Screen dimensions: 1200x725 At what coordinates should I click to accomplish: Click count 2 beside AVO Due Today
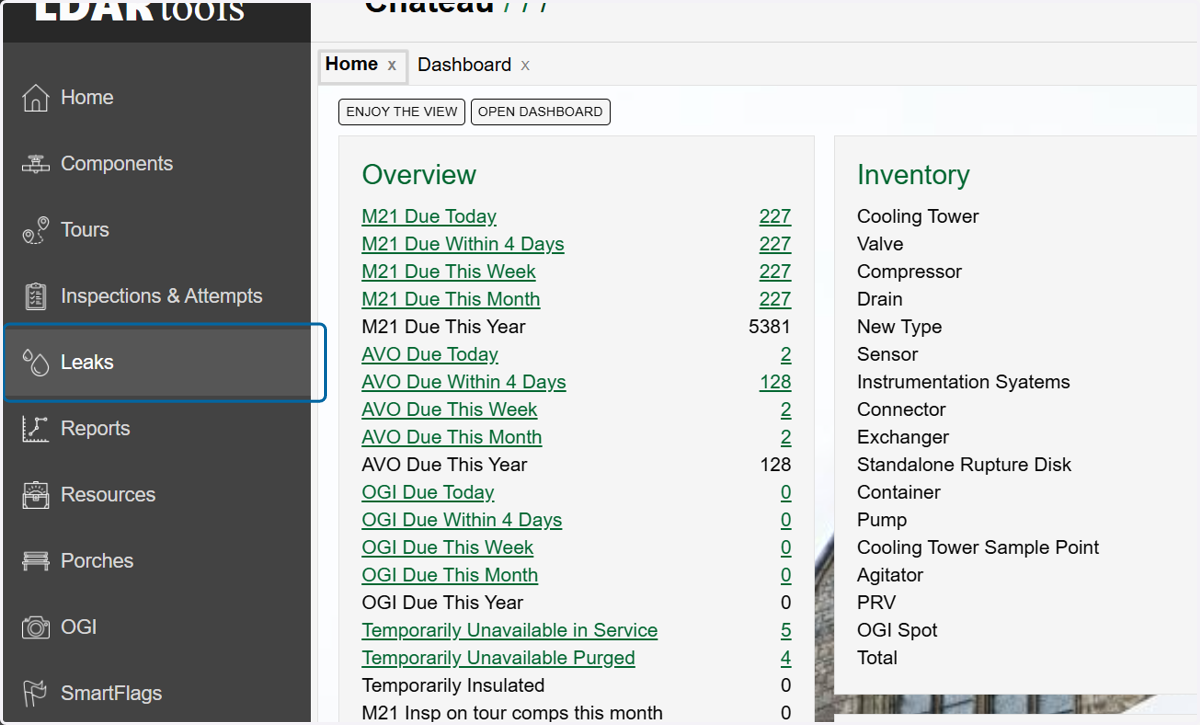point(786,355)
